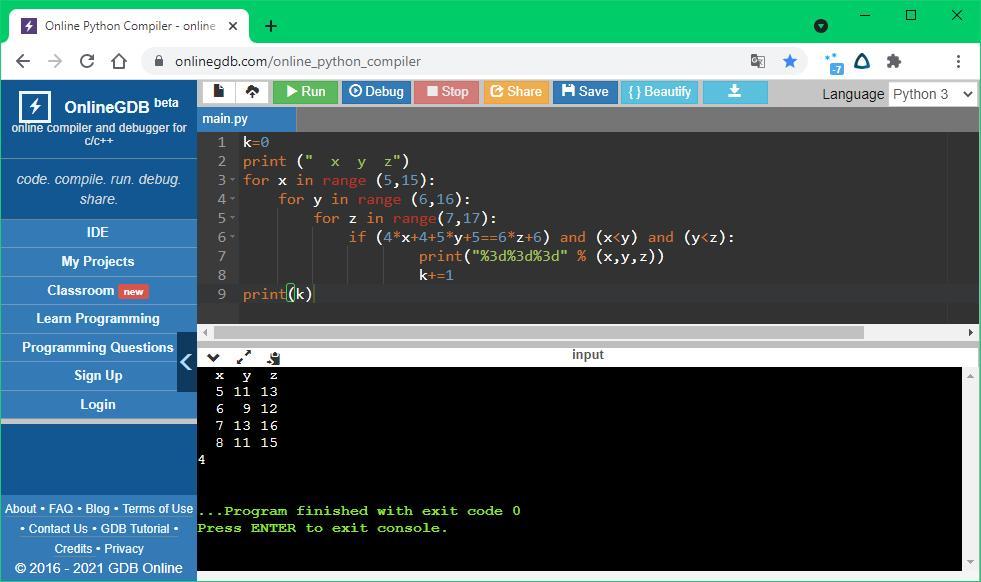Open the GDB Tutorial link
Screen dimensions: 981x582
135,529
